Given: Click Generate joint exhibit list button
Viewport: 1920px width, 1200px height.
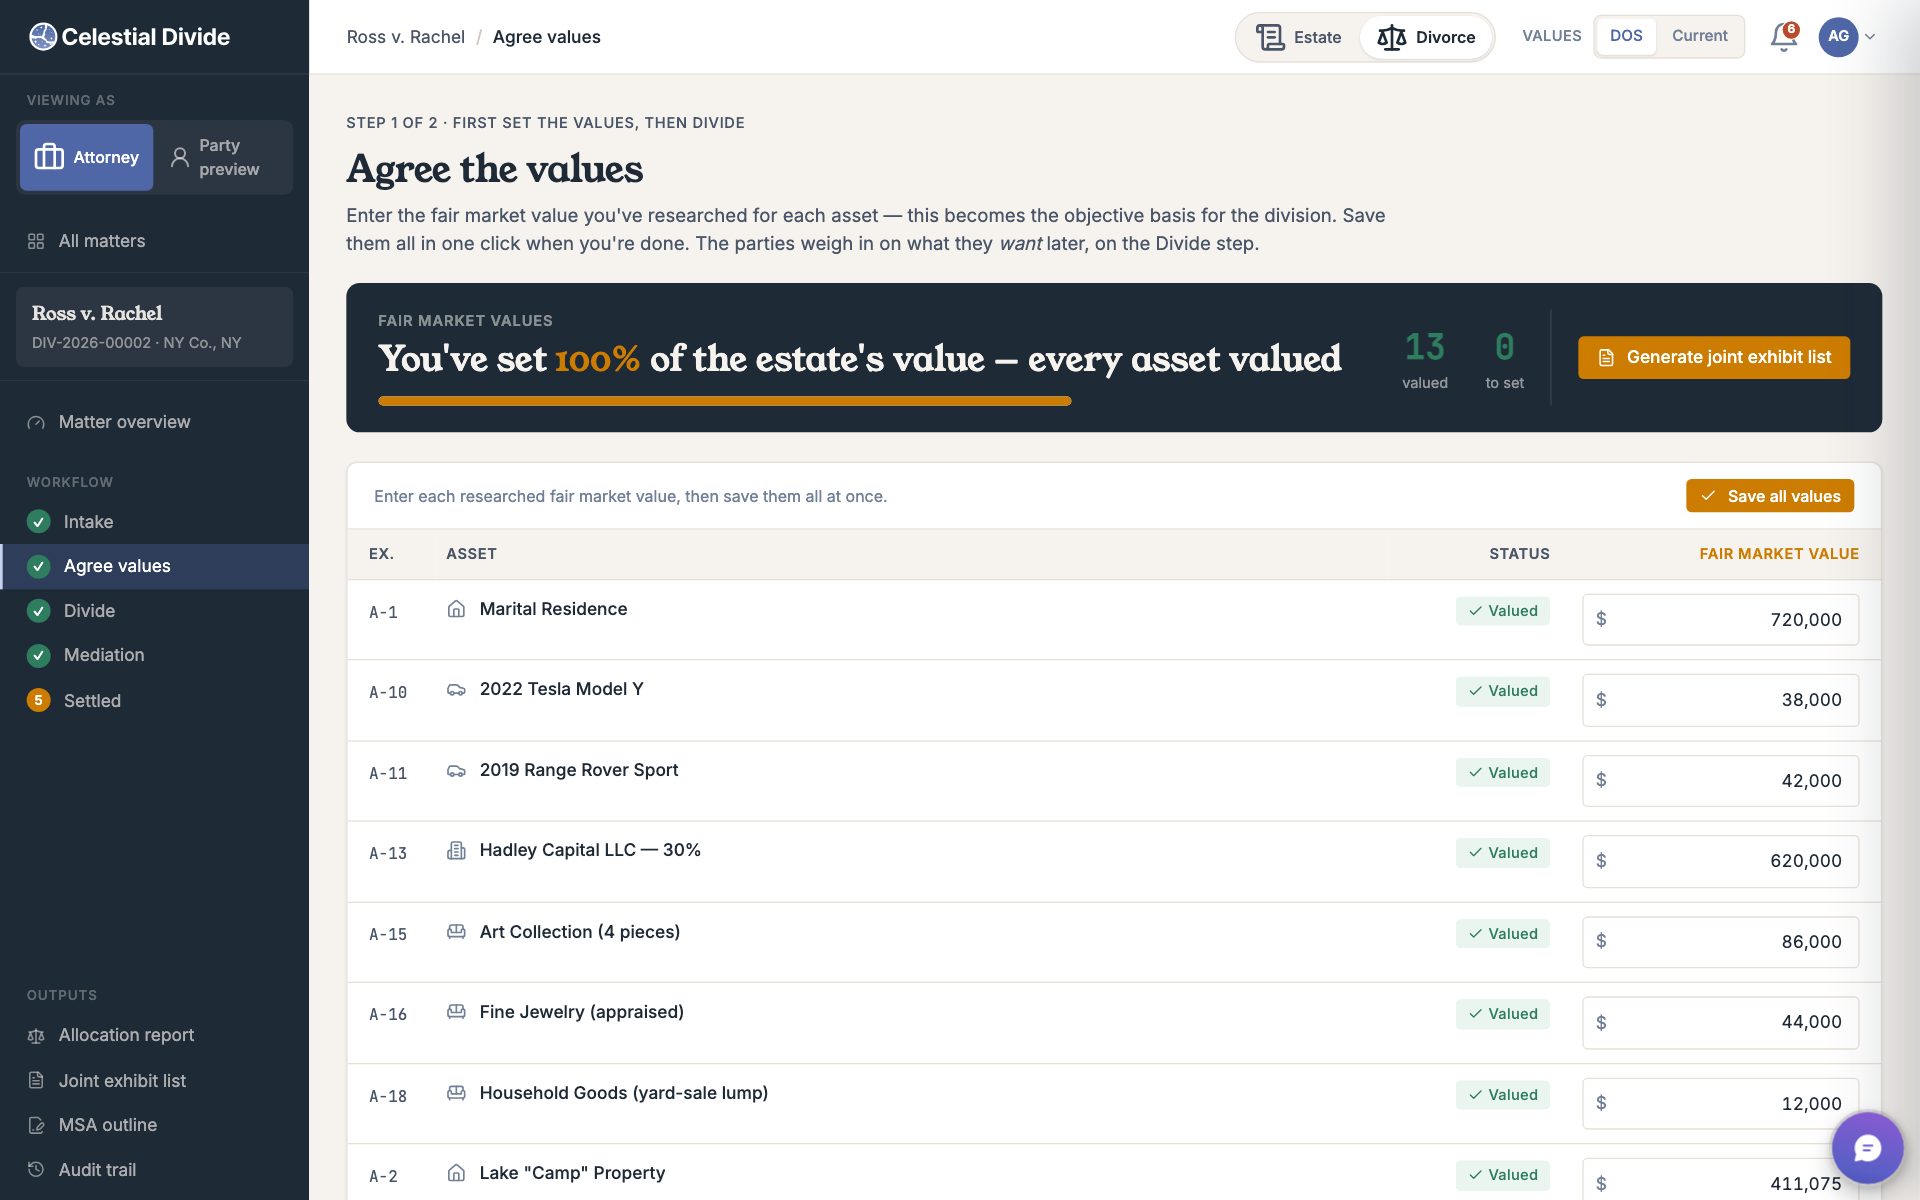Looking at the screenshot, I should [x=1713, y=357].
